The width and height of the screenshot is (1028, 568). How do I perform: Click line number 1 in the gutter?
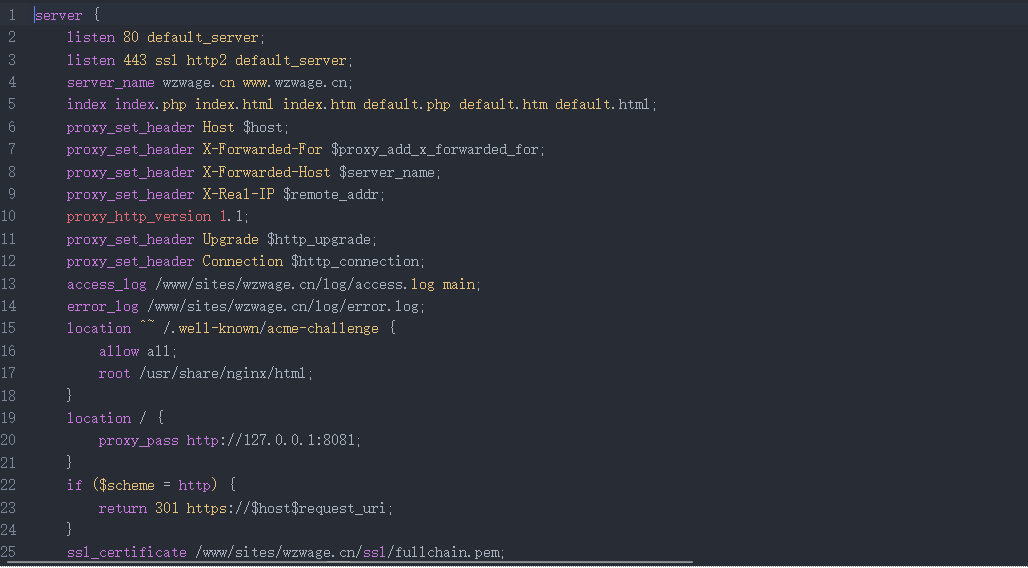[x=12, y=15]
